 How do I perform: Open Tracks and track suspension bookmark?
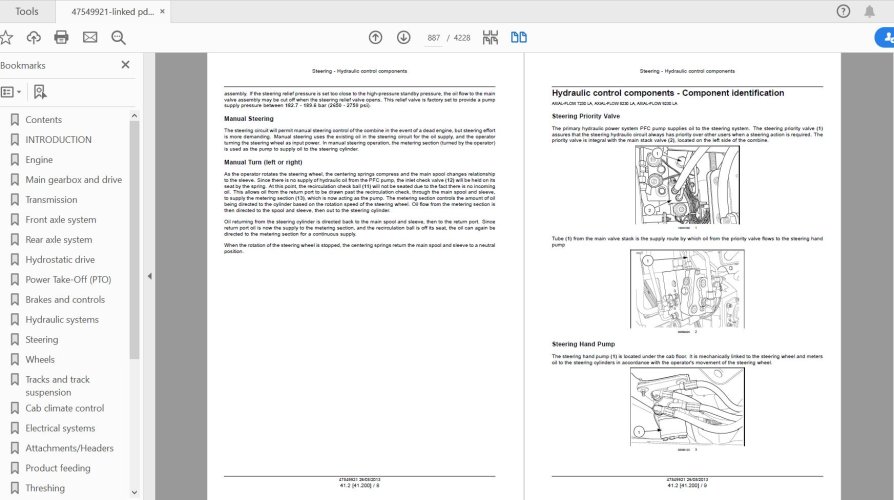click(58, 386)
